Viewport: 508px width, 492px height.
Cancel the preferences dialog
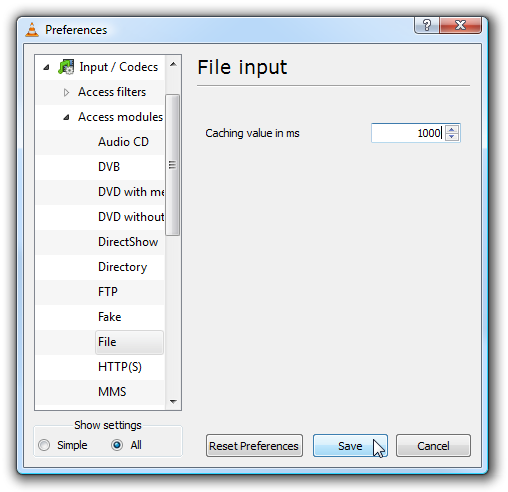(433, 446)
